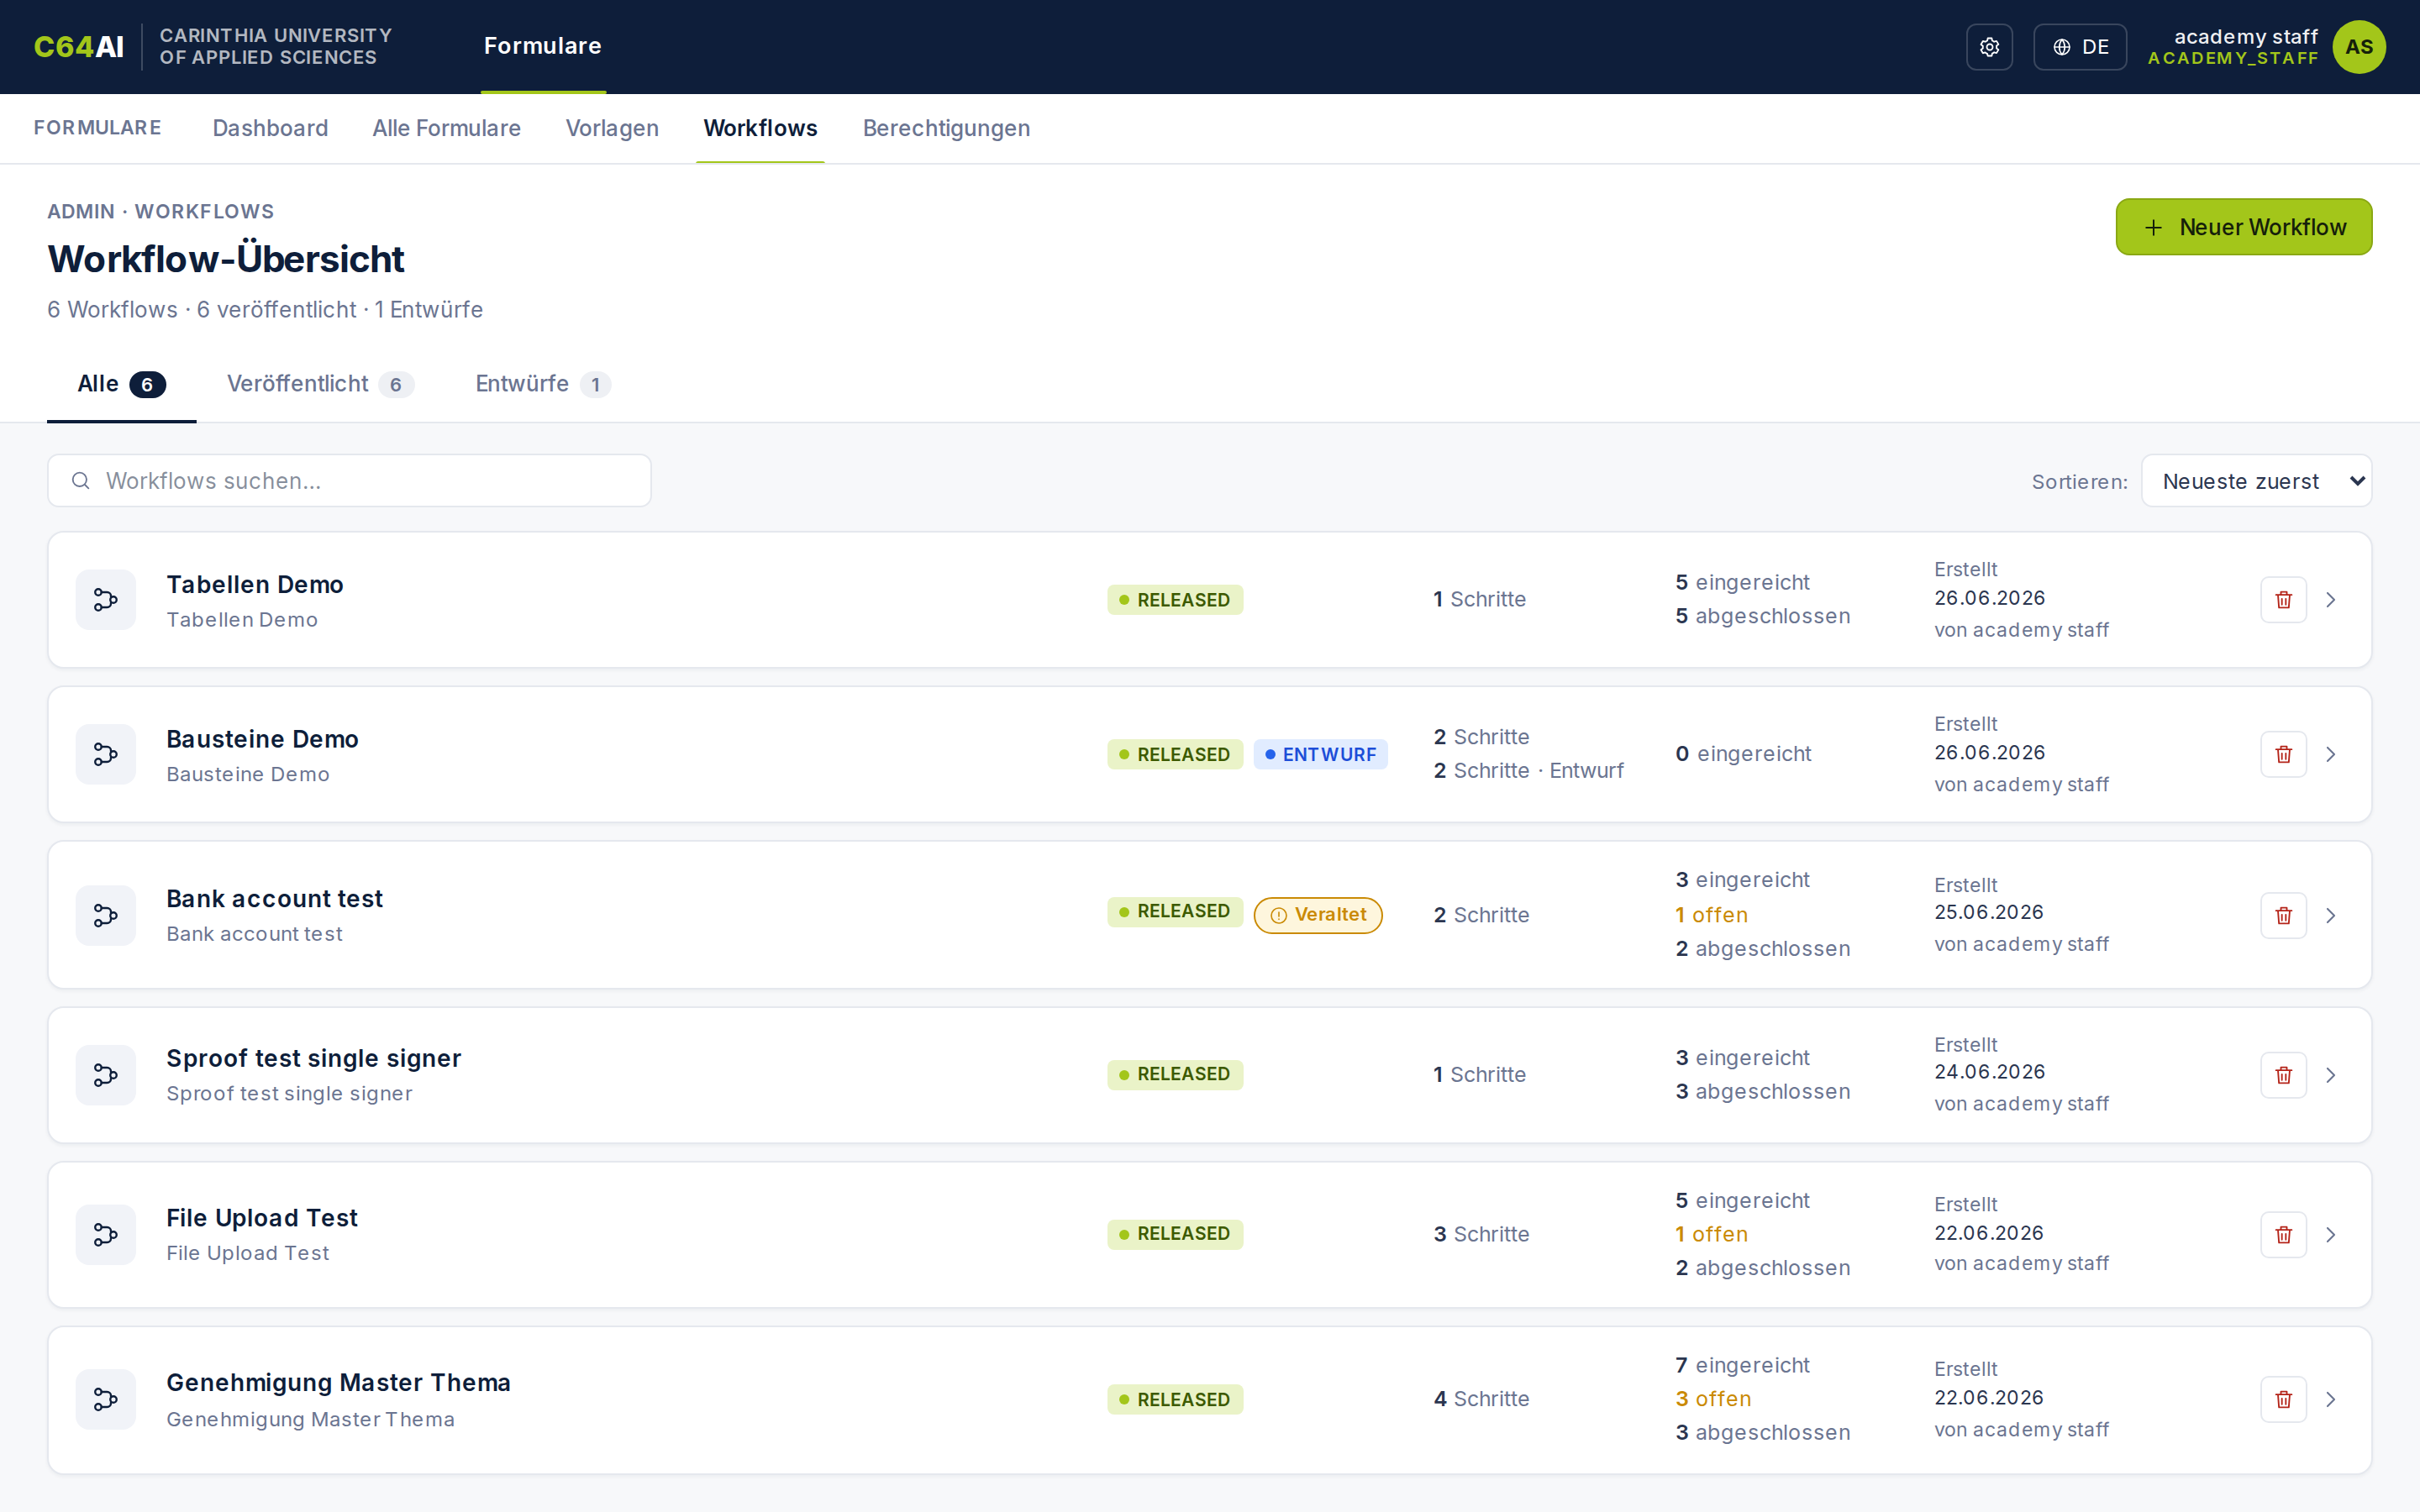Click '3 Schritte' in File Upload Test row
2420x1512 pixels.
click(x=1481, y=1234)
